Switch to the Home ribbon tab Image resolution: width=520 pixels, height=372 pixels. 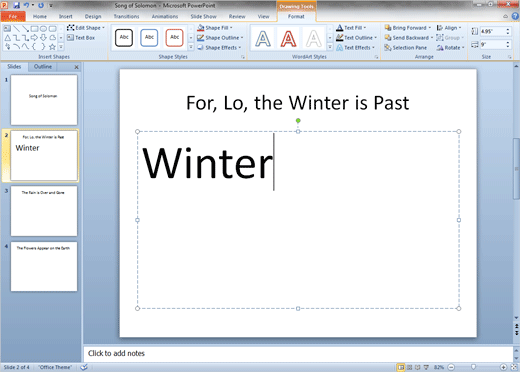pos(40,16)
